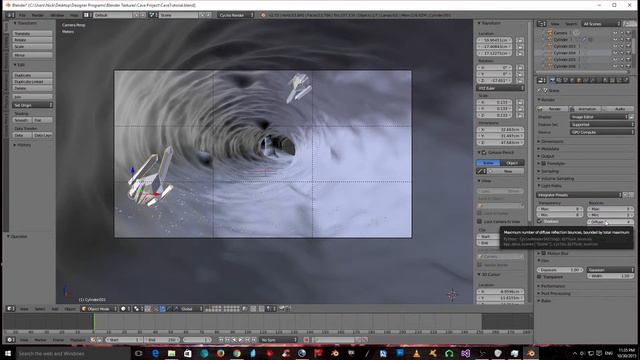Viewport: 640px width, 360px height.
Task: Select the Render properties tab icon
Action: click(552, 80)
